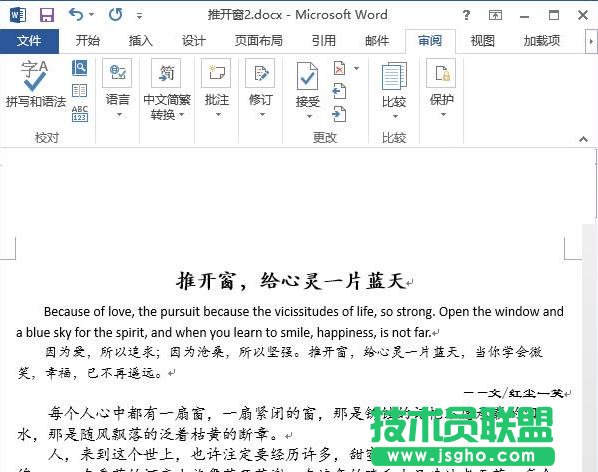Viewport: 598px width, 472px height.
Task: Click the author line 文/红尘一笑
Action: tap(526, 393)
